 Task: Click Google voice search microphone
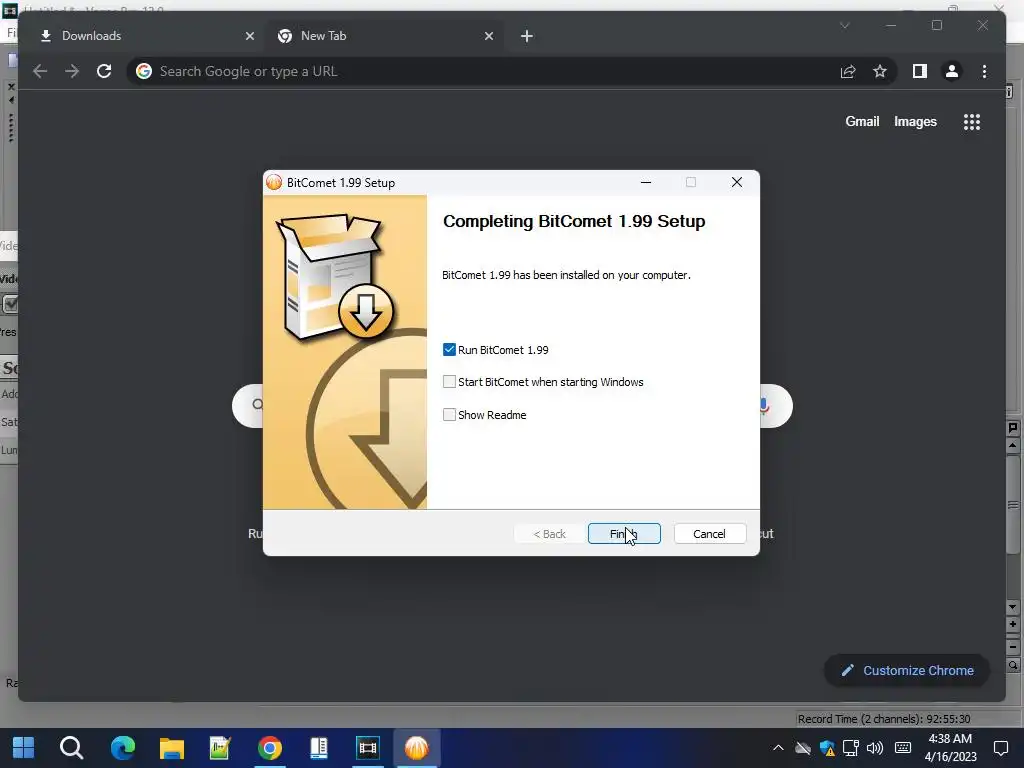765,406
